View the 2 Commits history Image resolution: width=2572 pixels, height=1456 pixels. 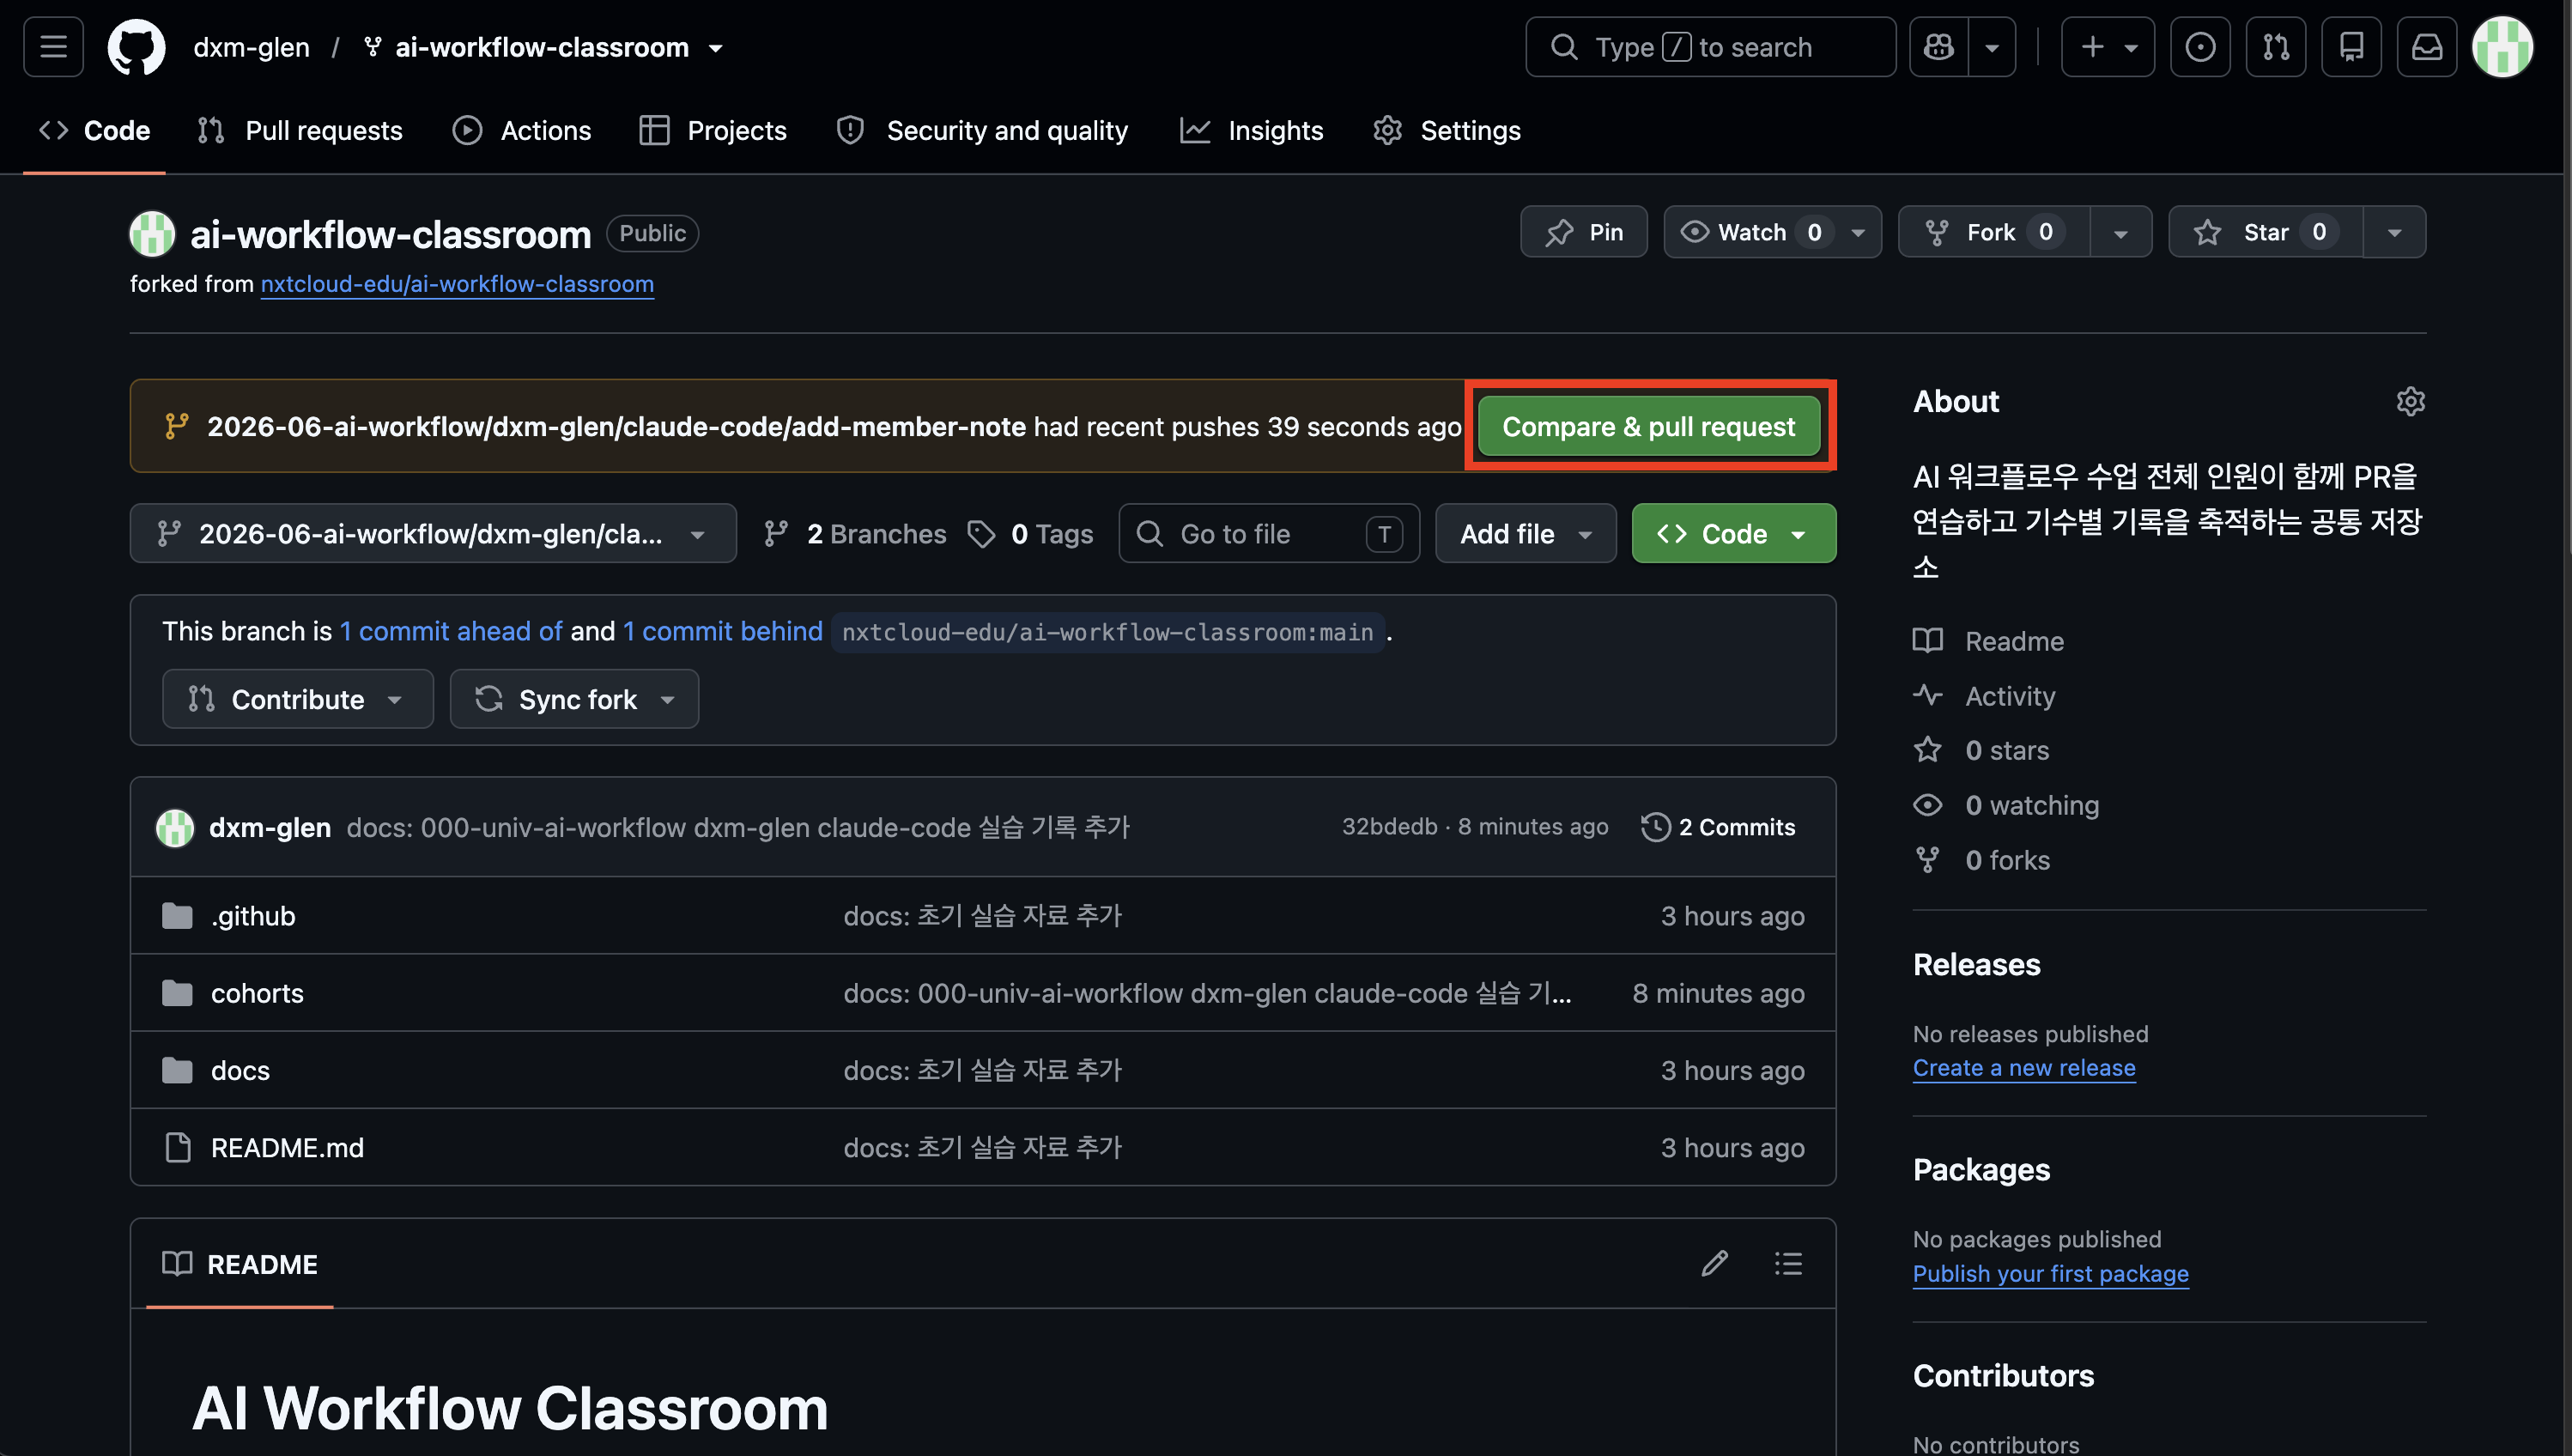(x=1718, y=827)
